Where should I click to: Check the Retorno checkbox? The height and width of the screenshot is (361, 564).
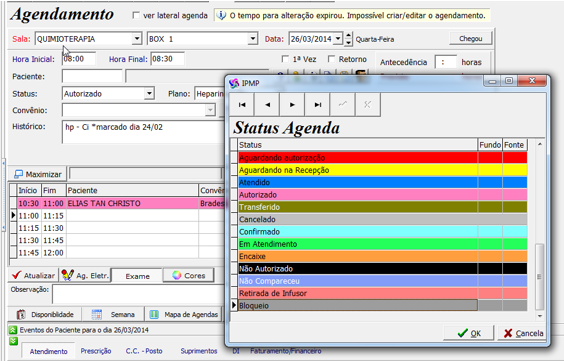[x=331, y=59]
